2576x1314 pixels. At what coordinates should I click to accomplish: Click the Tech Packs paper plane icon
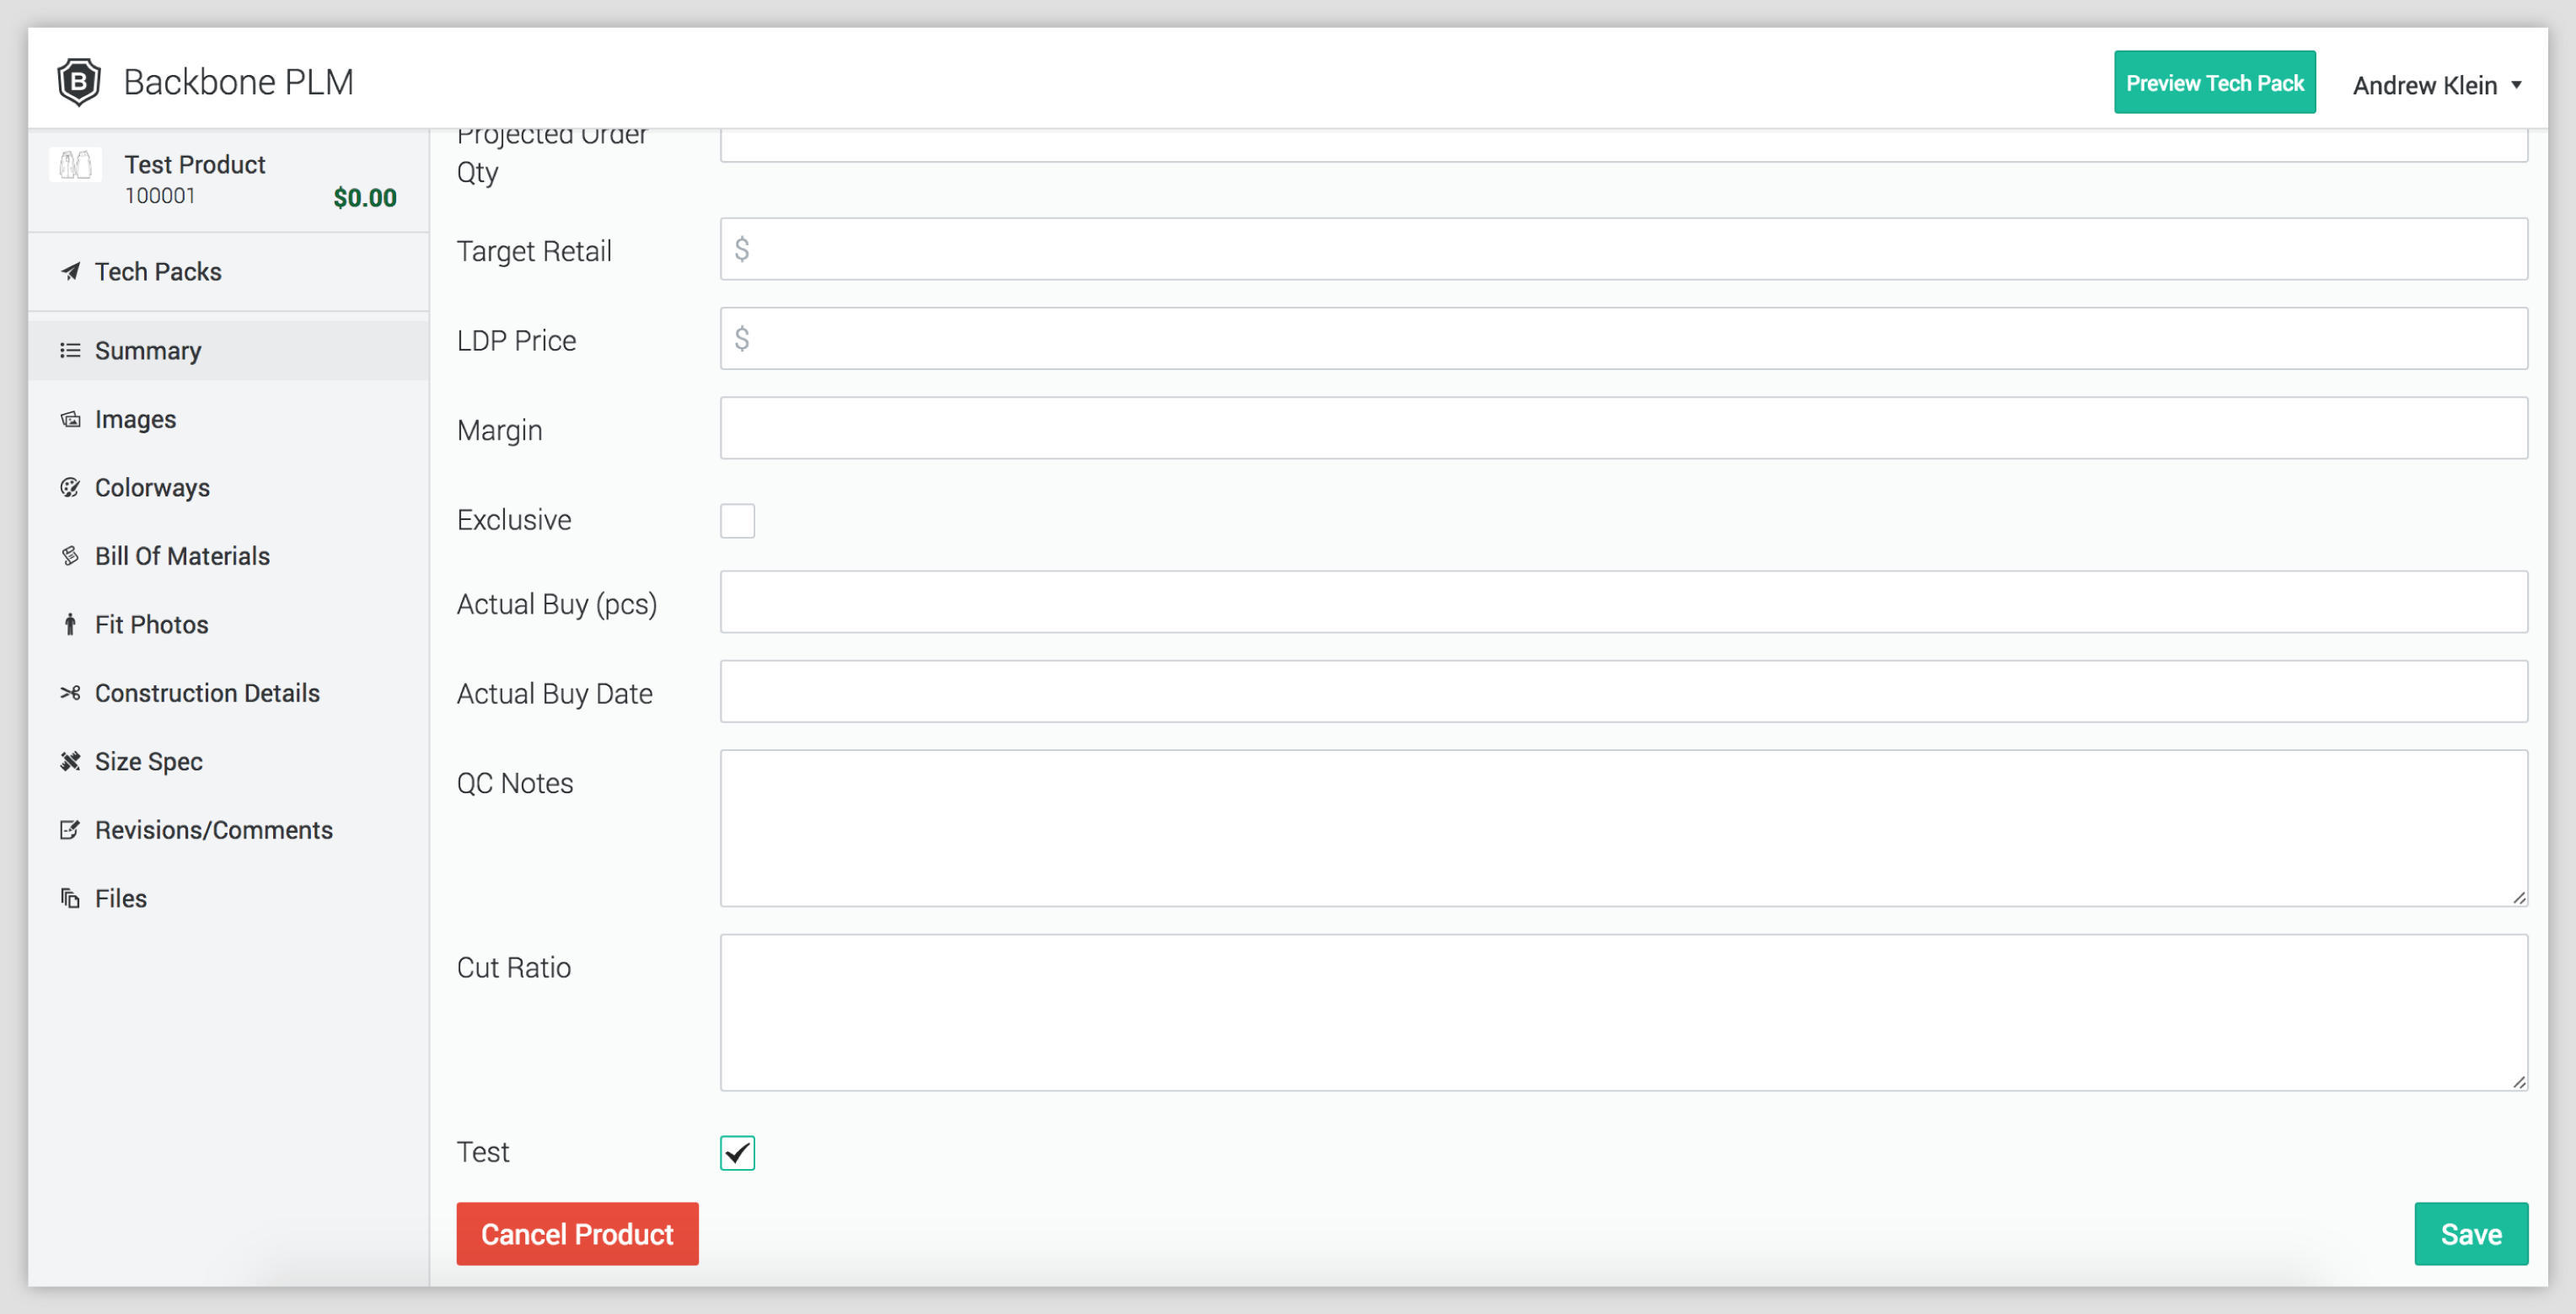pyautogui.click(x=70, y=271)
